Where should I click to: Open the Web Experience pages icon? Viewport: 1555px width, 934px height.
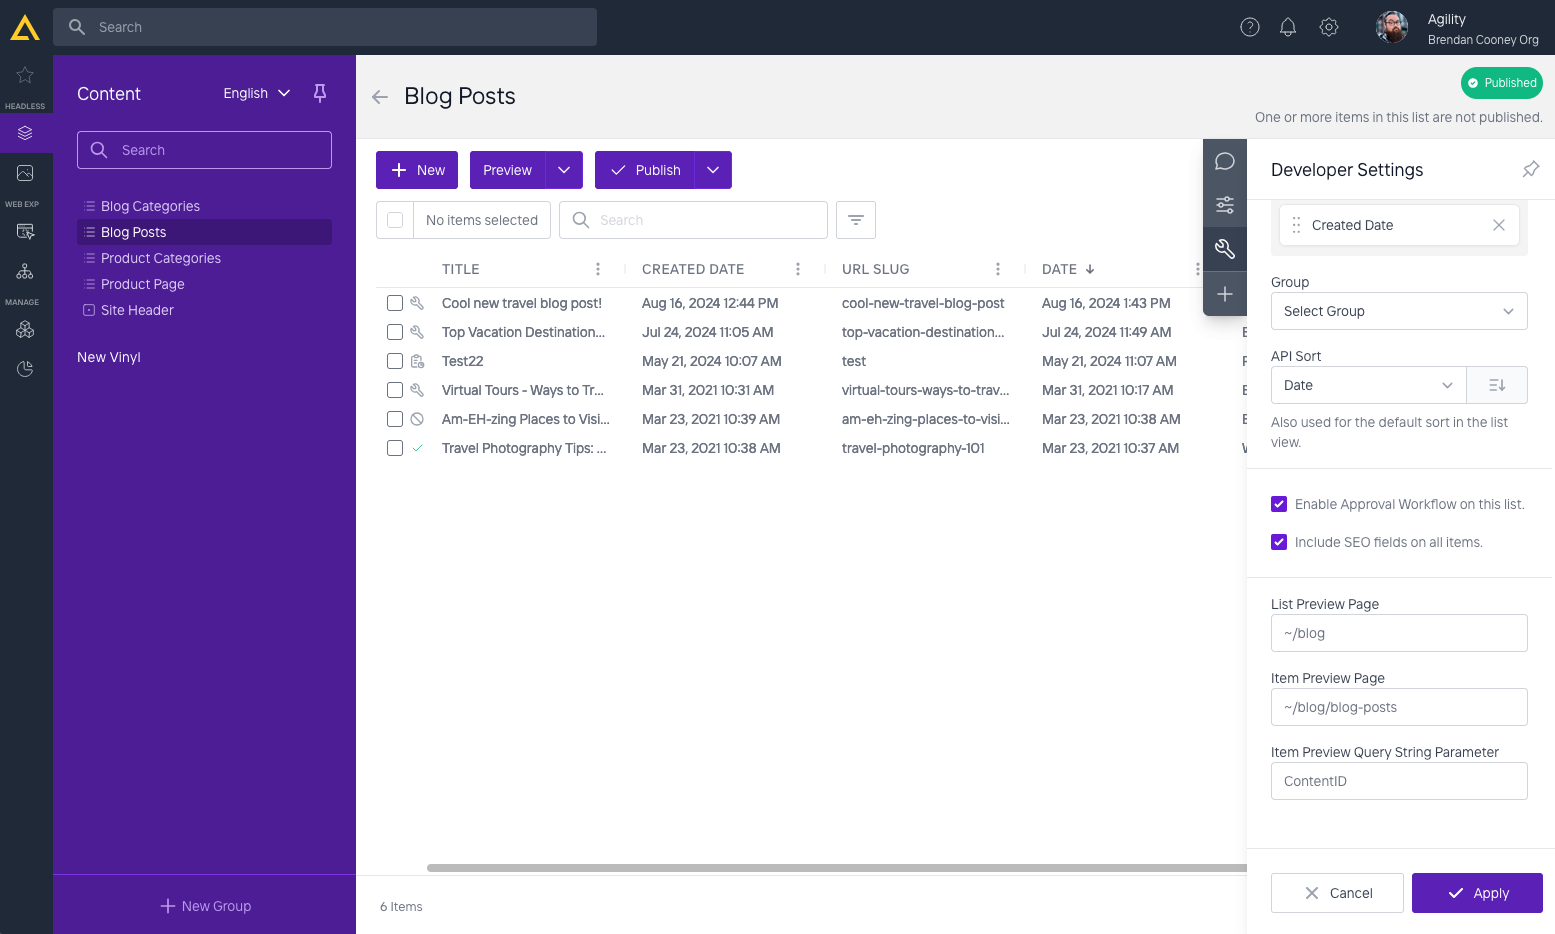[25, 232]
